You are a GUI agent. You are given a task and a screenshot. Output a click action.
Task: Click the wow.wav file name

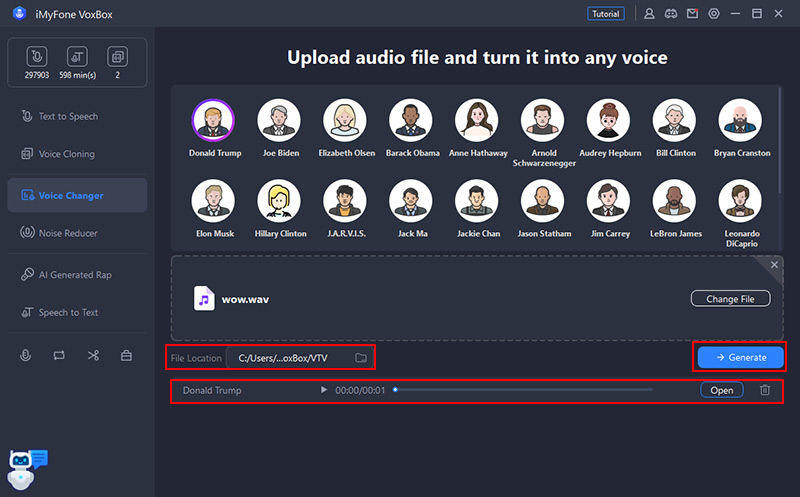(x=245, y=300)
